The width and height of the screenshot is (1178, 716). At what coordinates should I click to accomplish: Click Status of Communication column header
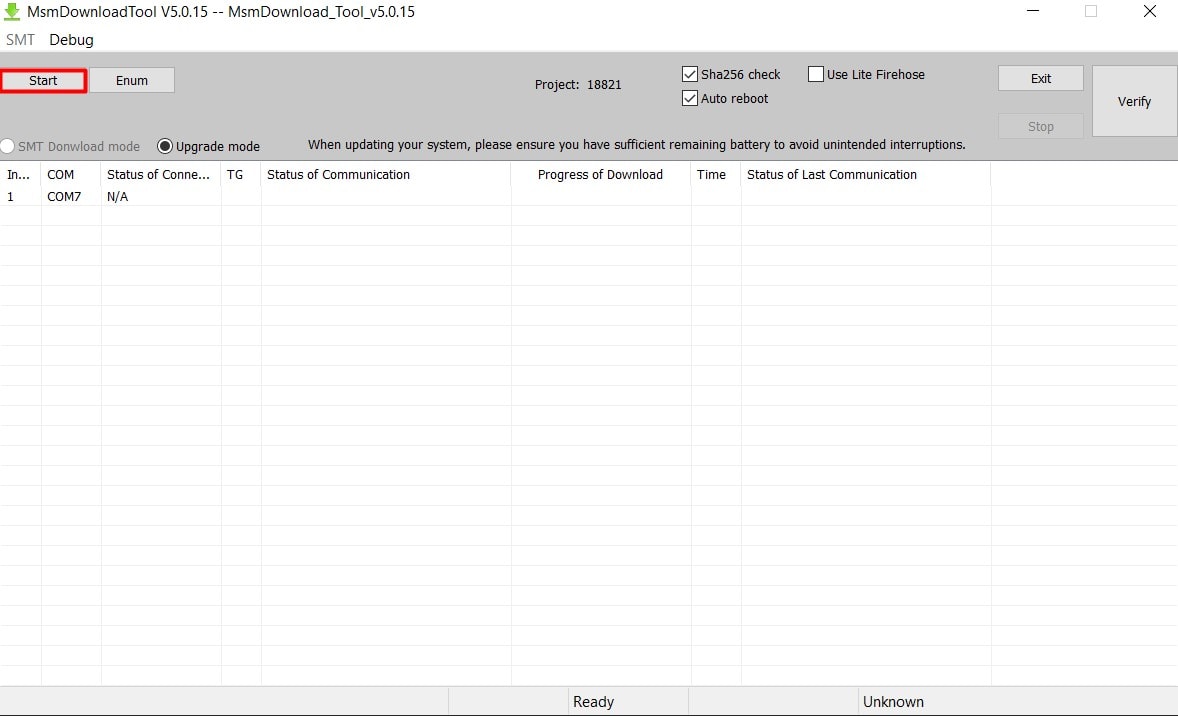(x=386, y=174)
